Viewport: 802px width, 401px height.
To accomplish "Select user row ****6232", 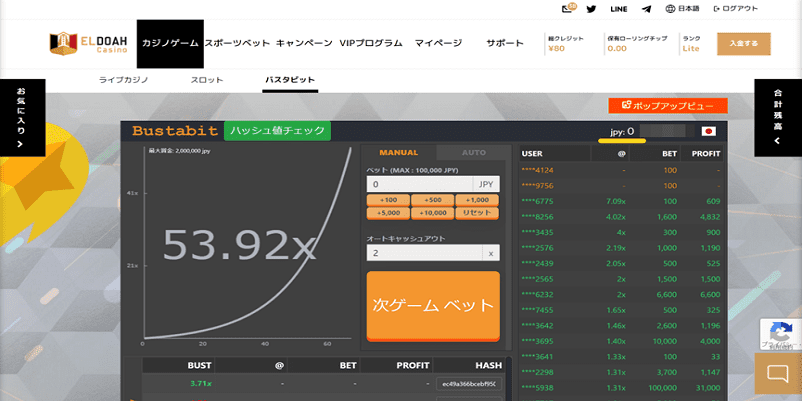I will click(x=621, y=295).
